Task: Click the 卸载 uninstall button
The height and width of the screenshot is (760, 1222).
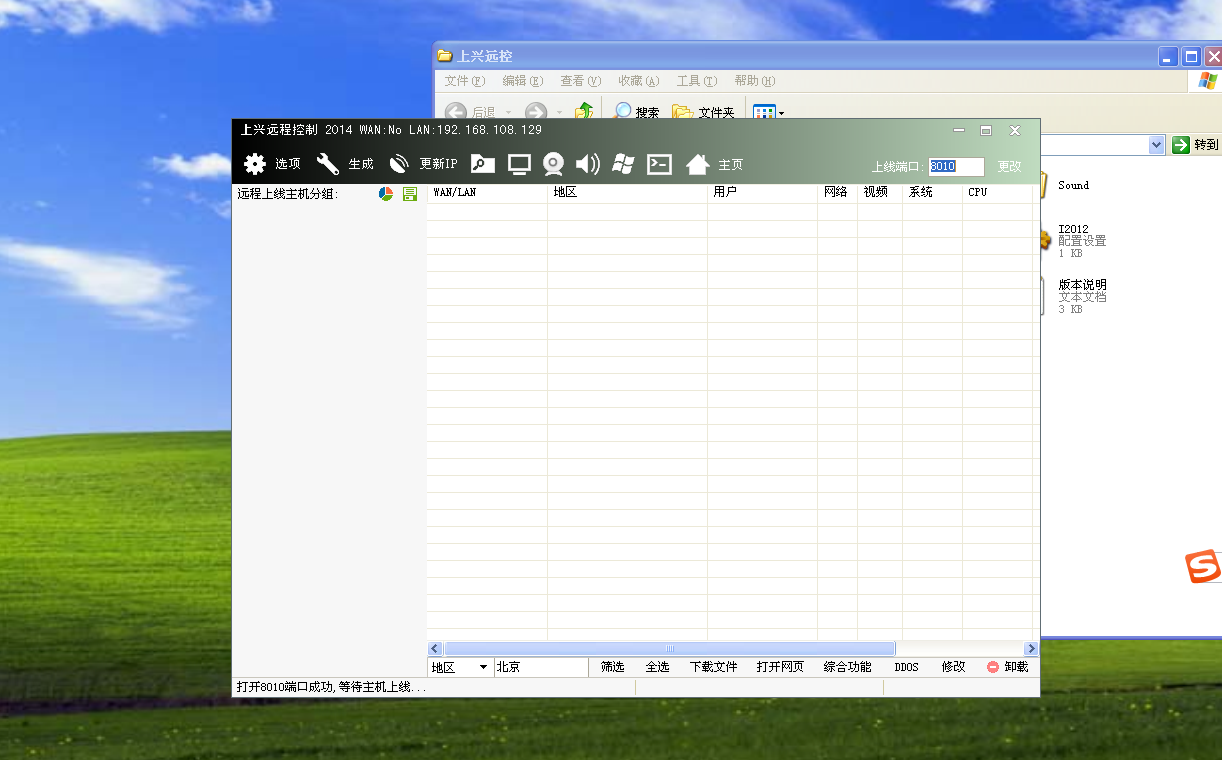Action: pyautogui.click(x=1008, y=667)
